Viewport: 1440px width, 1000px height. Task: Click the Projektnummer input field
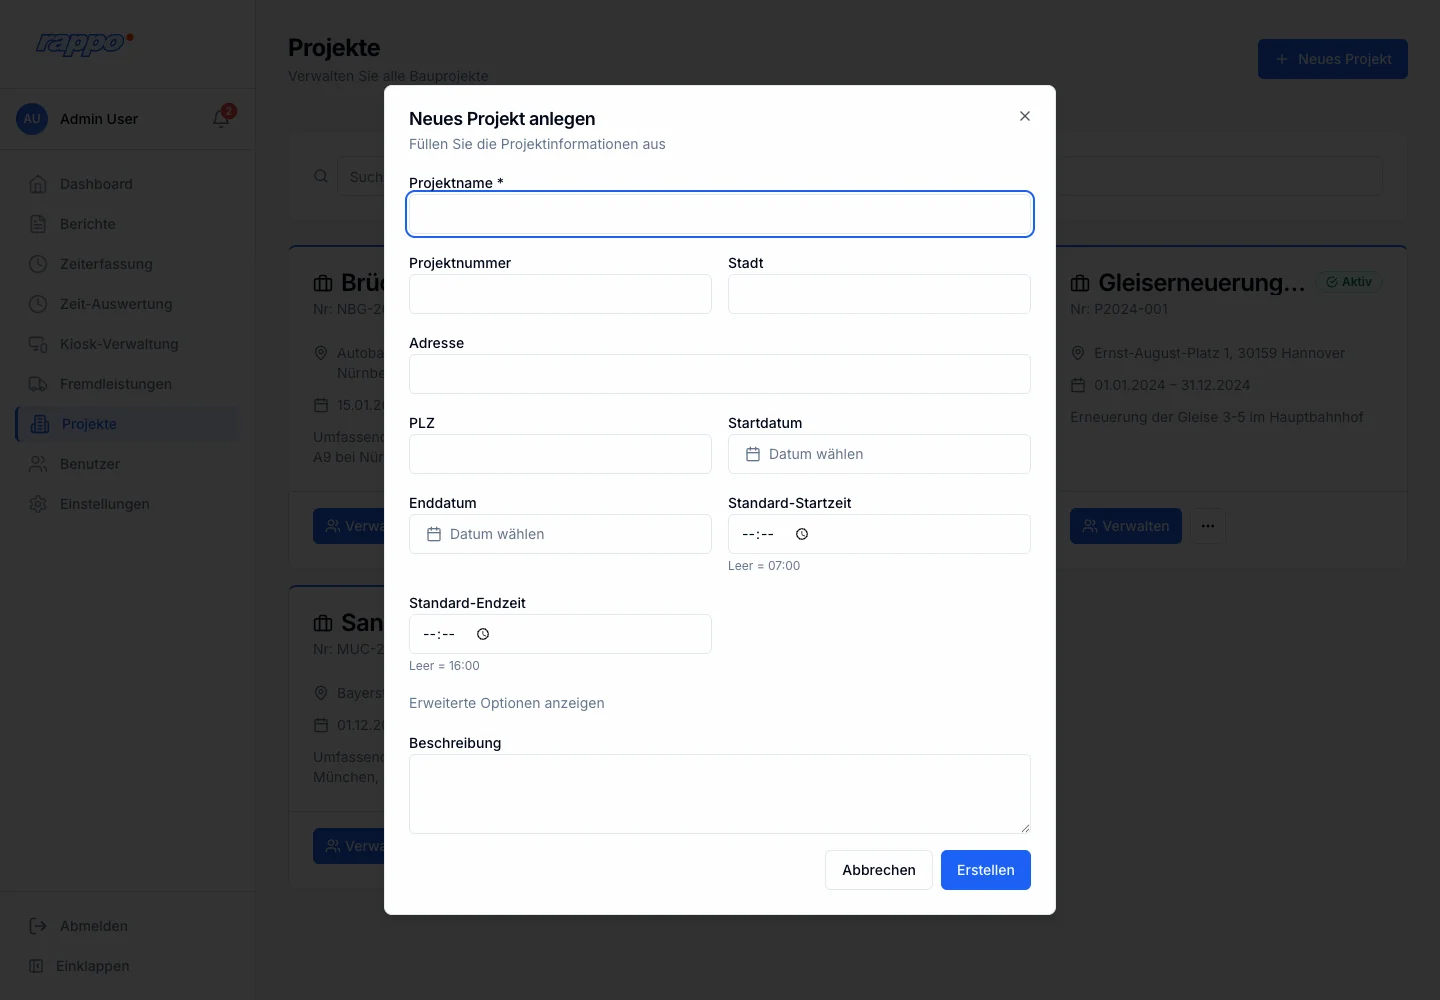point(560,294)
